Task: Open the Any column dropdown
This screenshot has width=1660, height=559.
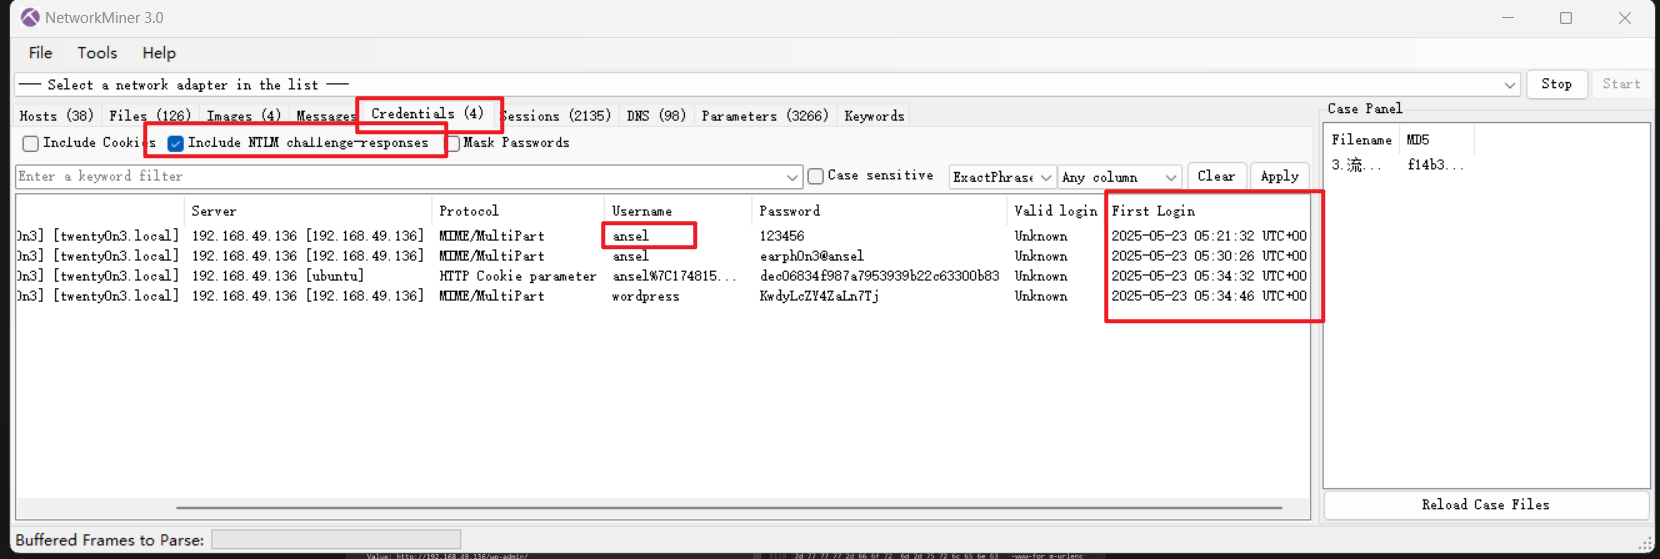Action: (1120, 177)
